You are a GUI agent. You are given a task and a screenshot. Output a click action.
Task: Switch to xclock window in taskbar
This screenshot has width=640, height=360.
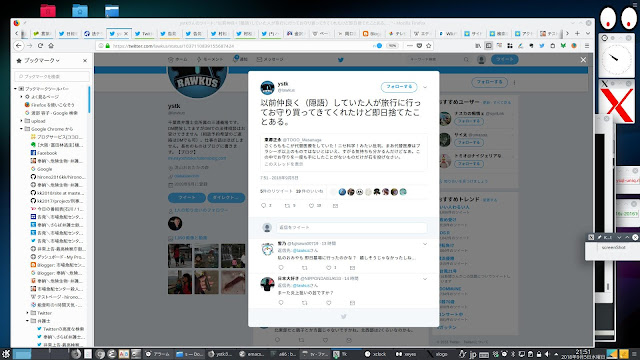(x=376, y=354)
